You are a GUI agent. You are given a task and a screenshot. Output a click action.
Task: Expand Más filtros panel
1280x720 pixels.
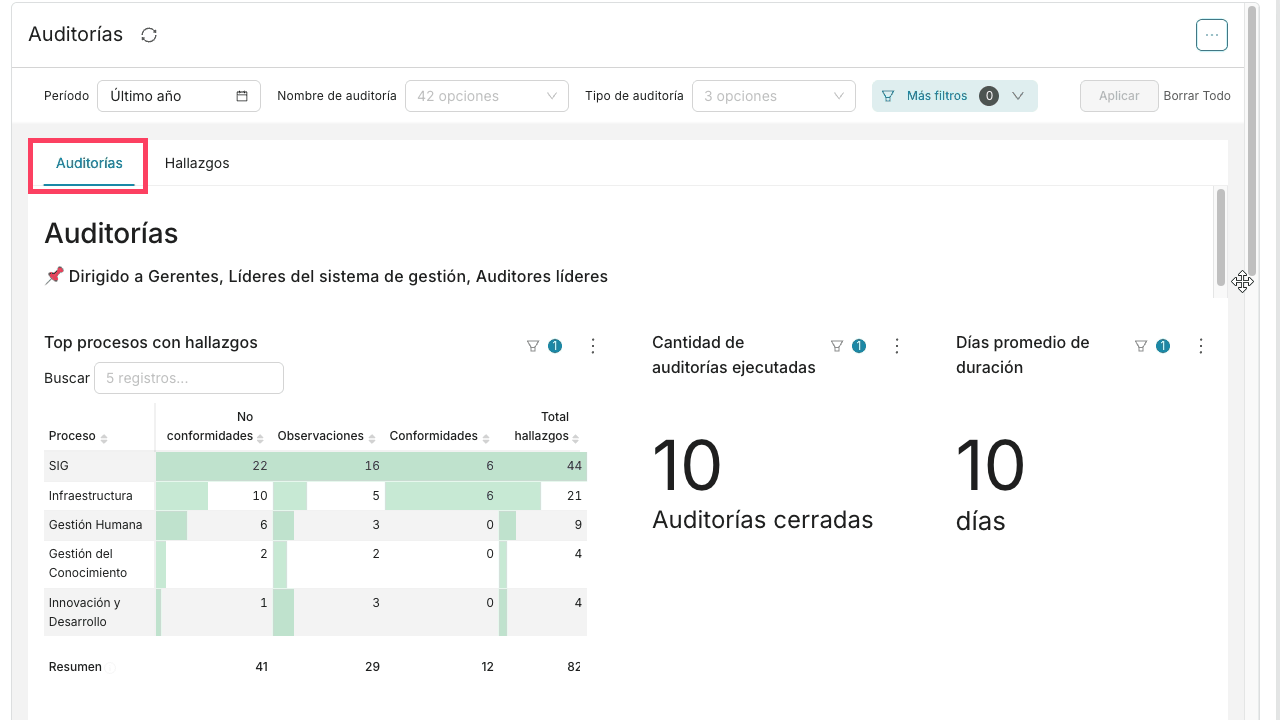955,96
